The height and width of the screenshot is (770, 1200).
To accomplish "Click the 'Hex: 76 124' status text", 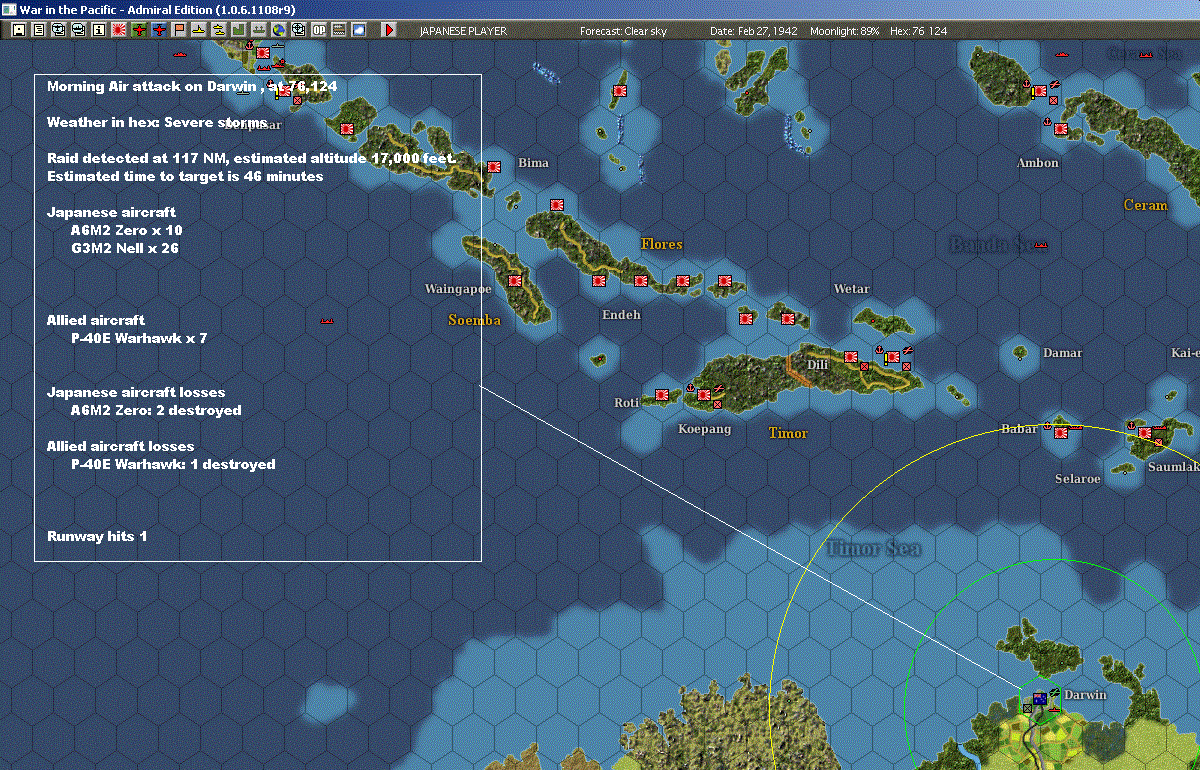I will tap(918, 31).
